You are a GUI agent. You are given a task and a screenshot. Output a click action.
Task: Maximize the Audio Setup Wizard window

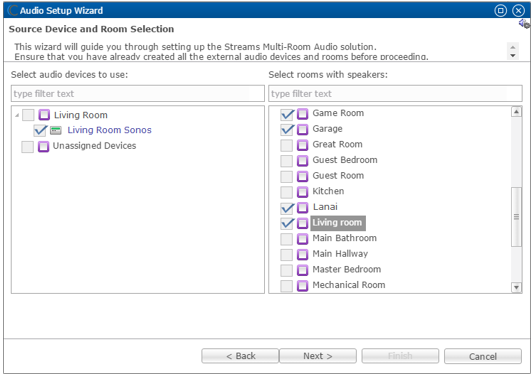(500, 11)
